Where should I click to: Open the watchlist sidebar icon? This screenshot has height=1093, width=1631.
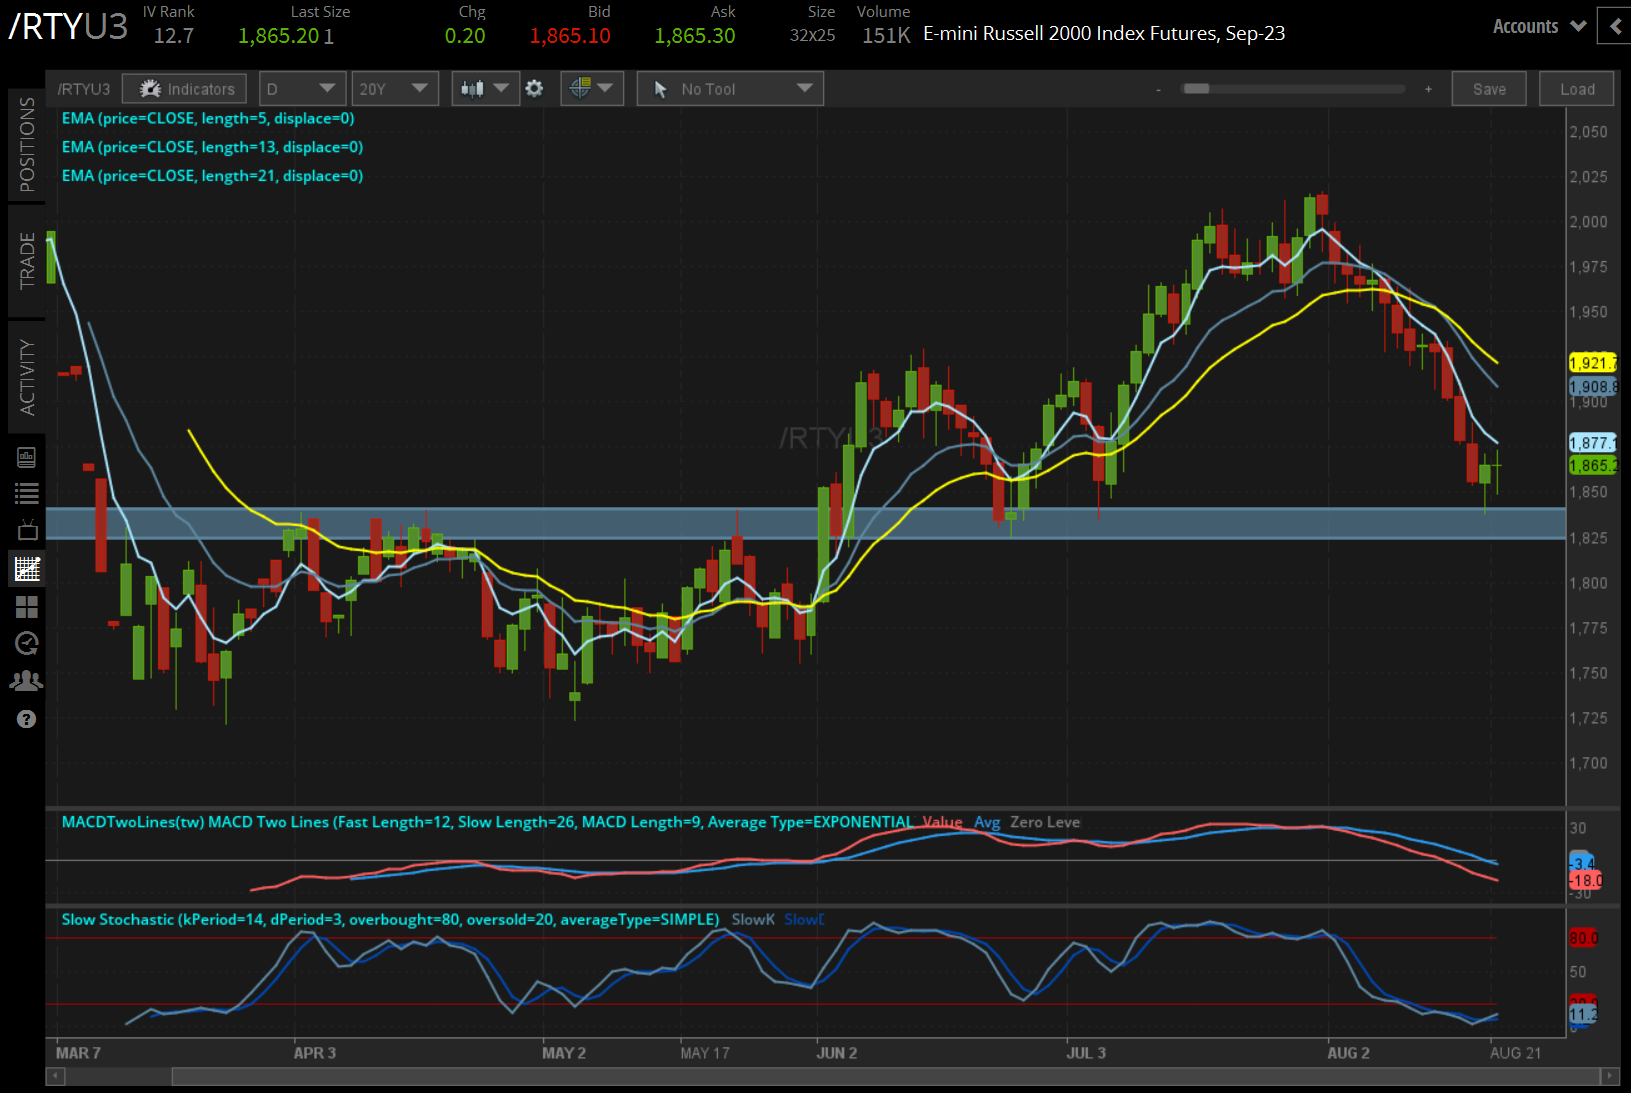(x=27, y=493)
